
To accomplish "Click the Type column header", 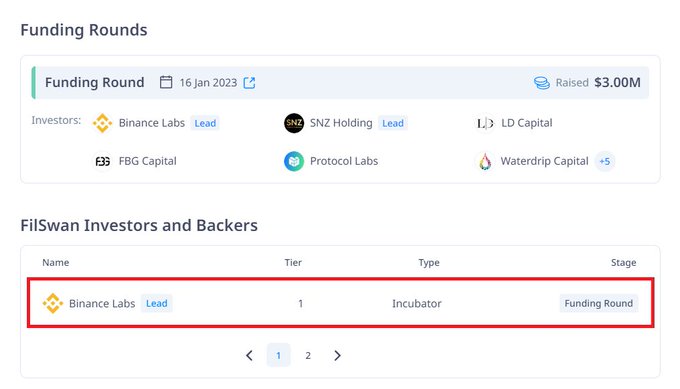I will [x=429, y=263].
